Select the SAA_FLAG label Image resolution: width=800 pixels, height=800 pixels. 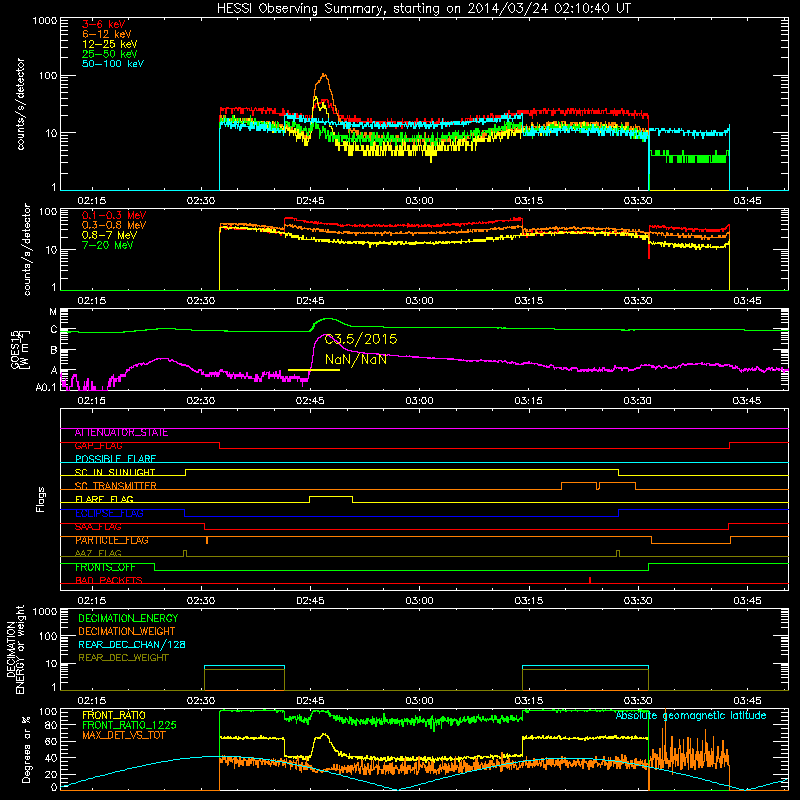(x=98, y=527)
